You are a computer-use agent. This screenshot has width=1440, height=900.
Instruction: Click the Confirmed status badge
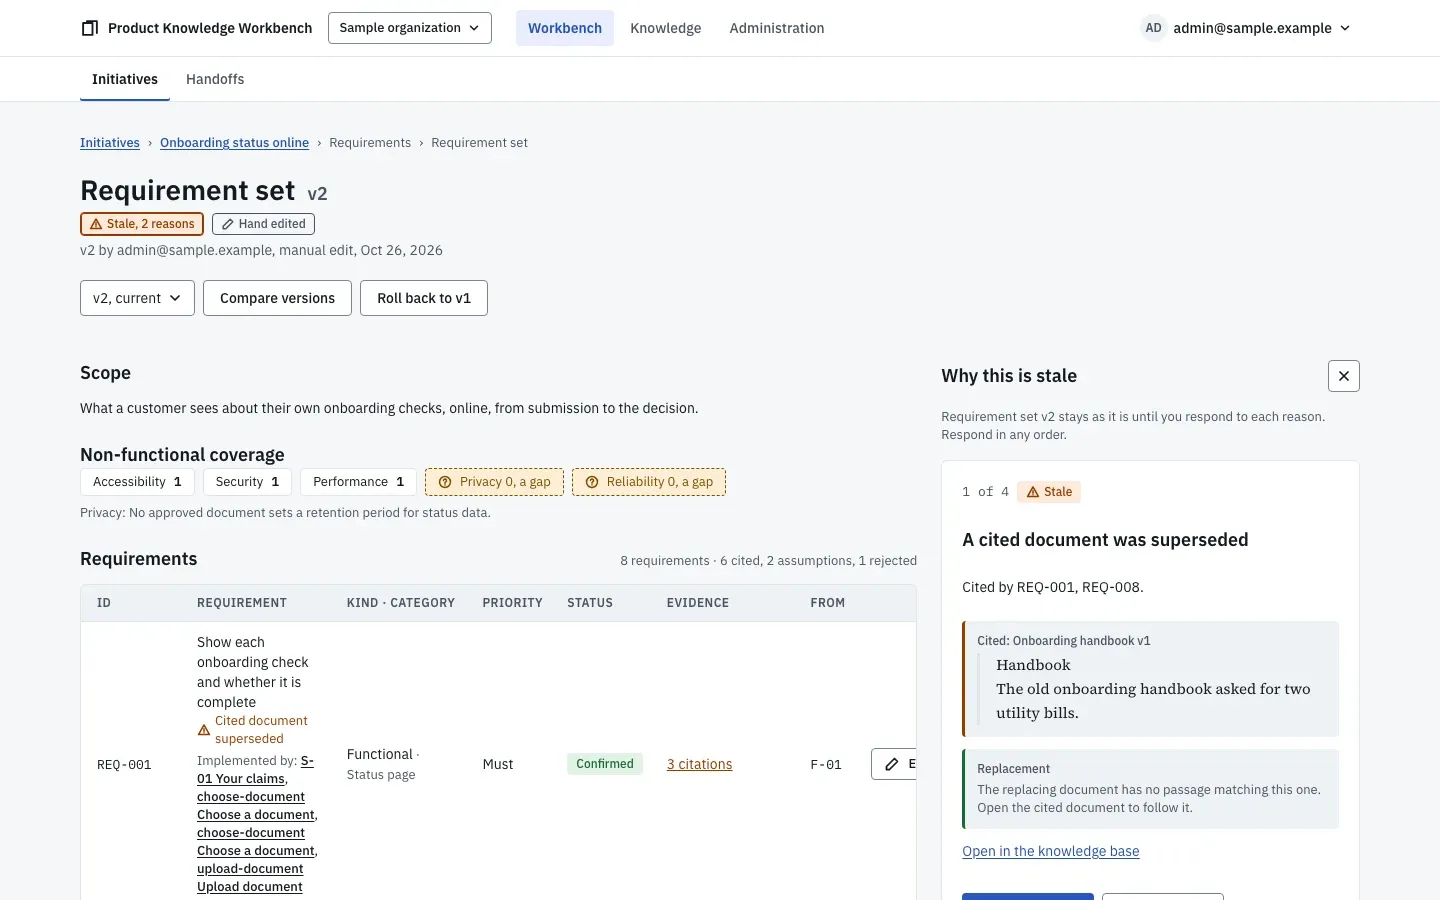605,764
